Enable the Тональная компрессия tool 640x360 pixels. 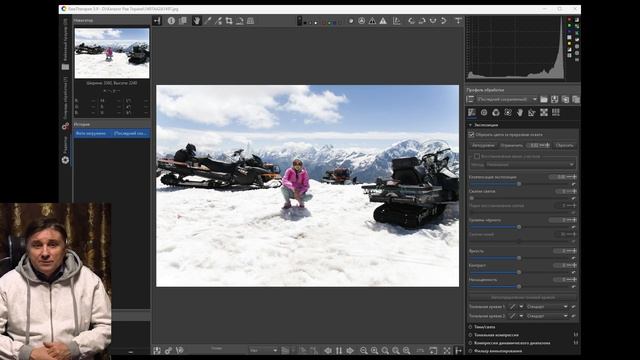(470, 335)
